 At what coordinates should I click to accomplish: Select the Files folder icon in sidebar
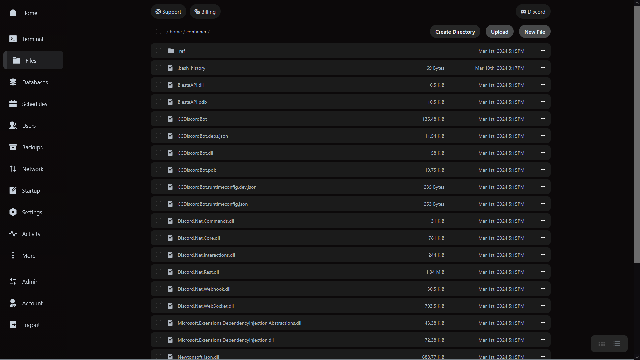(16, 60)
